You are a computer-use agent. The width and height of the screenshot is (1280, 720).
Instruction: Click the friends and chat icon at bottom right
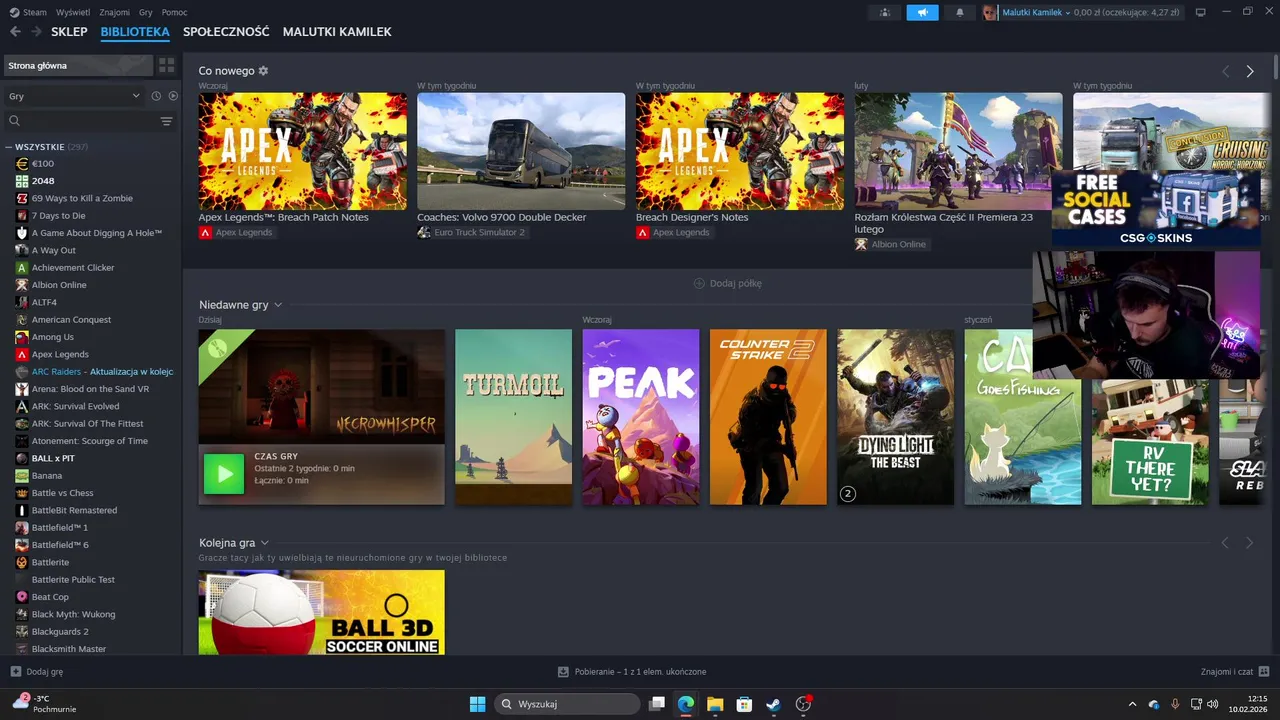pos(1264,672)
